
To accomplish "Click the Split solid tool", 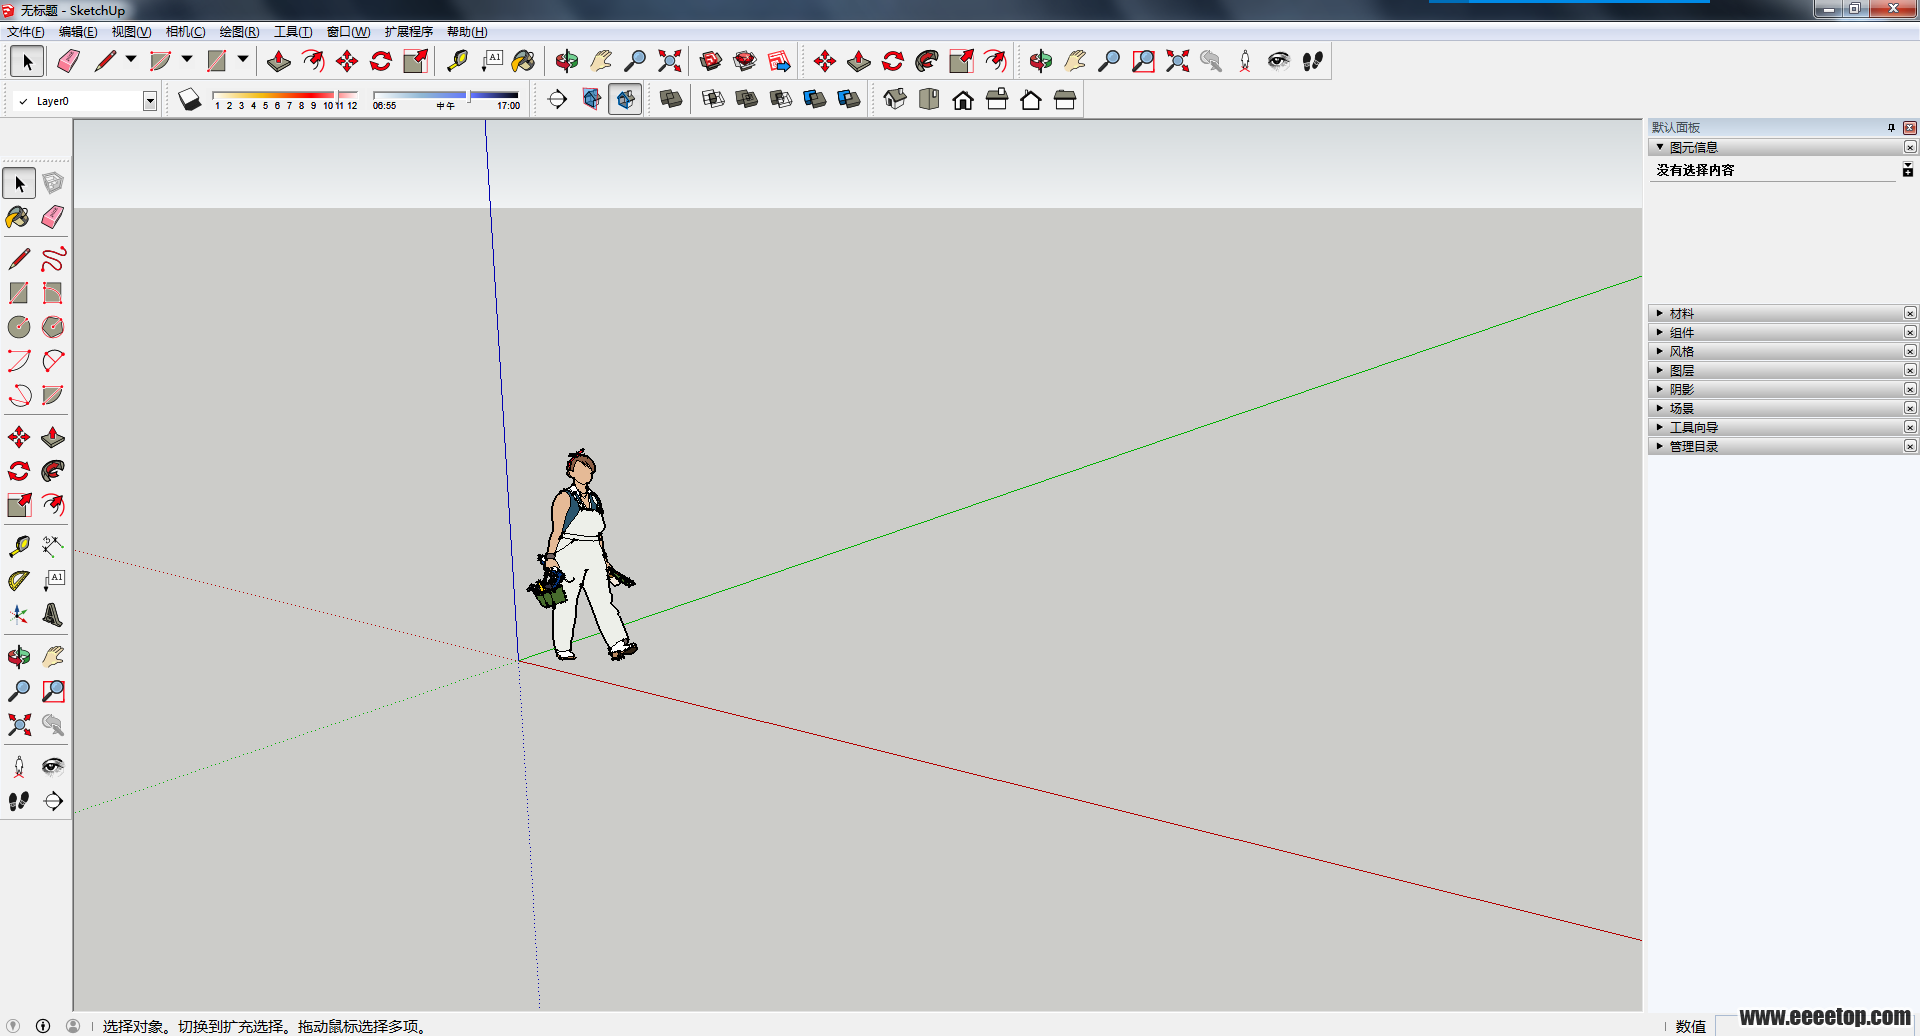I will tap(849, 99).
